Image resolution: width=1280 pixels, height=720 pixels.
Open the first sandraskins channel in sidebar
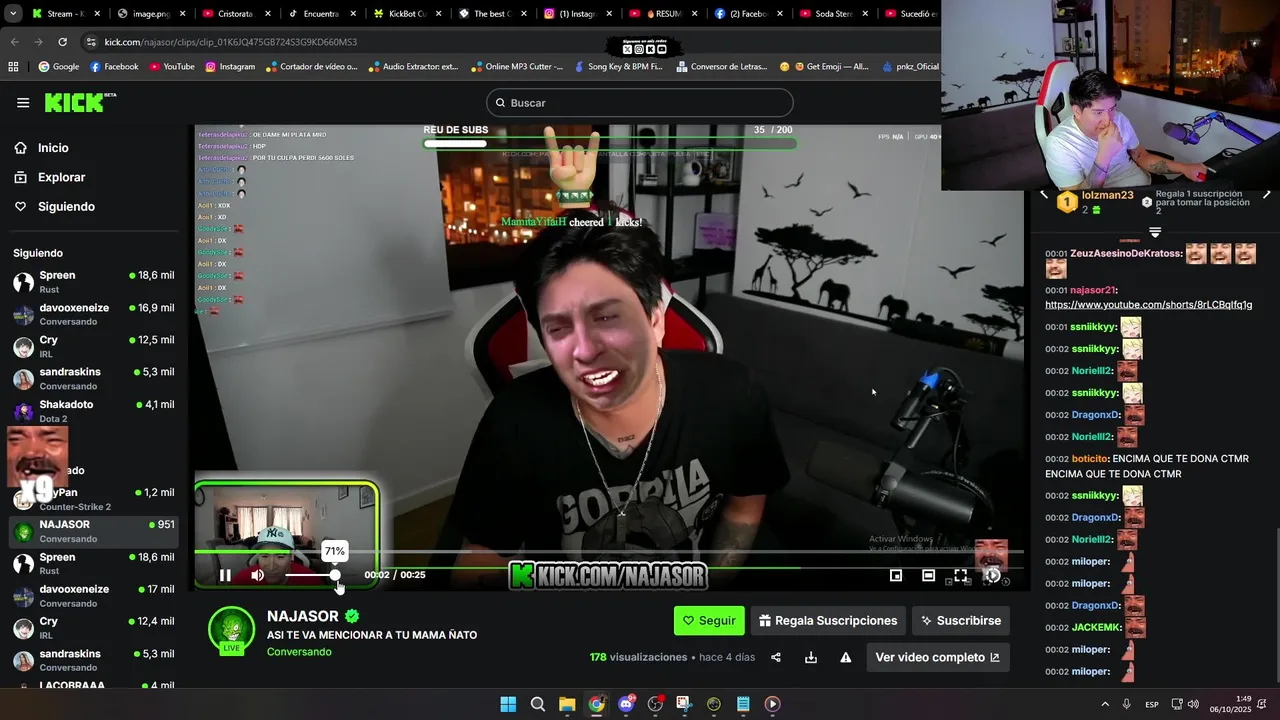pyautogui.click(x=94, y=378)
